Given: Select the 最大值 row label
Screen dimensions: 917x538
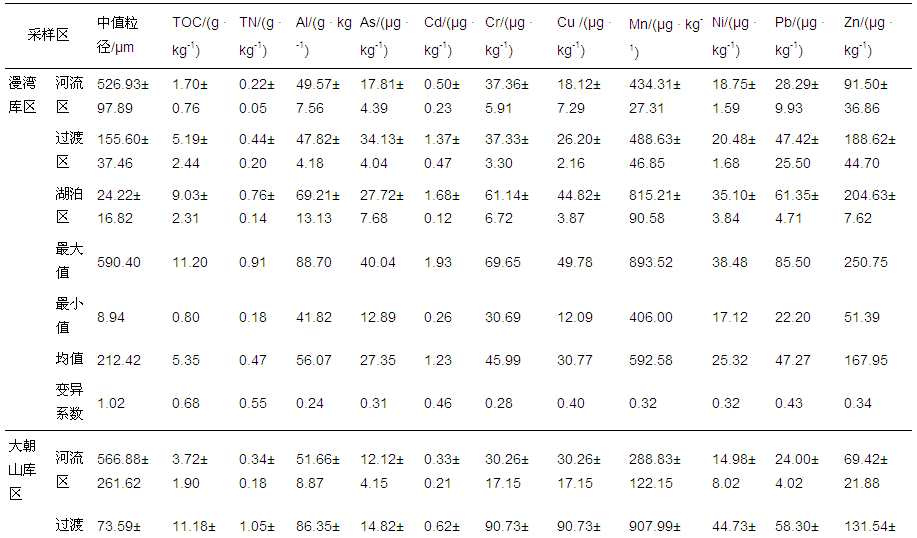Looking at the screenshot, I should 70,262.
